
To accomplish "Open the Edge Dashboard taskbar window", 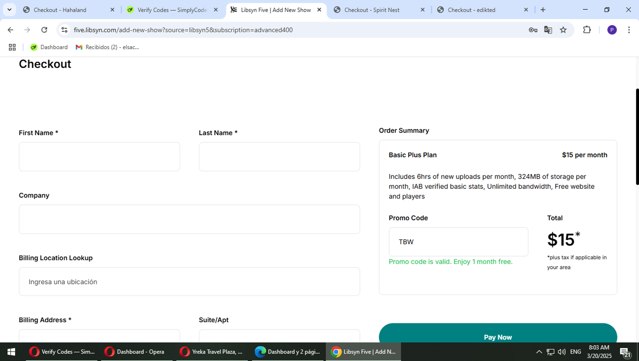I will (287, 352).
